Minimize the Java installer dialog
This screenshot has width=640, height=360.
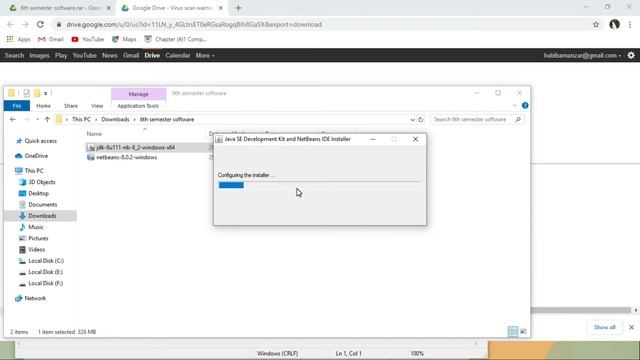tap(373, 139)
